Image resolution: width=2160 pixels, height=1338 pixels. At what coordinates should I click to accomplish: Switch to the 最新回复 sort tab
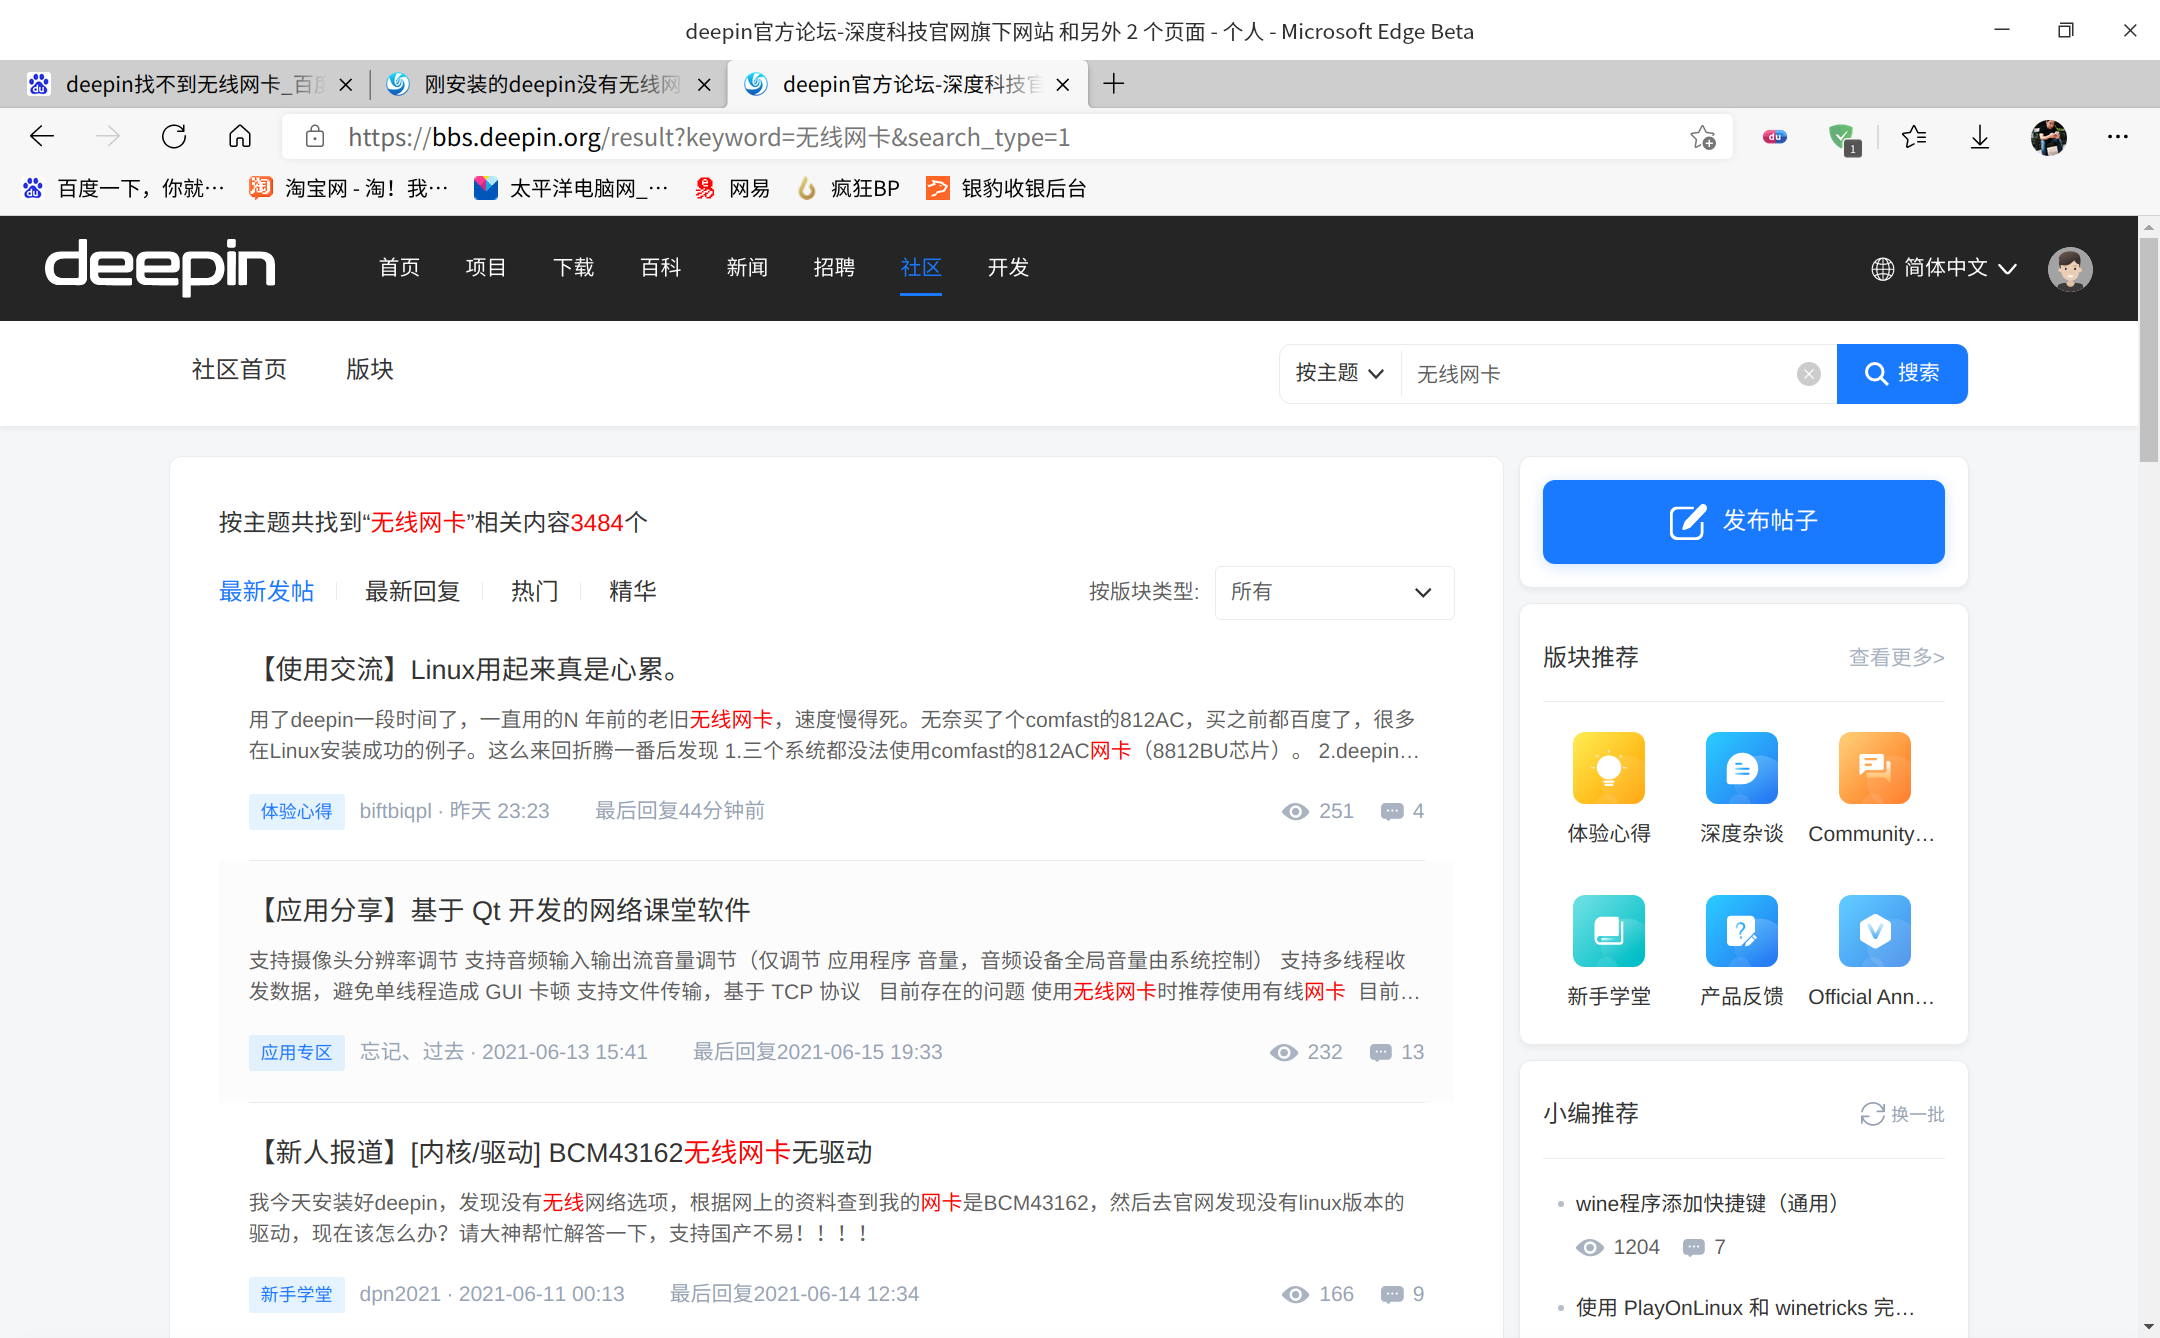(412, 592)
